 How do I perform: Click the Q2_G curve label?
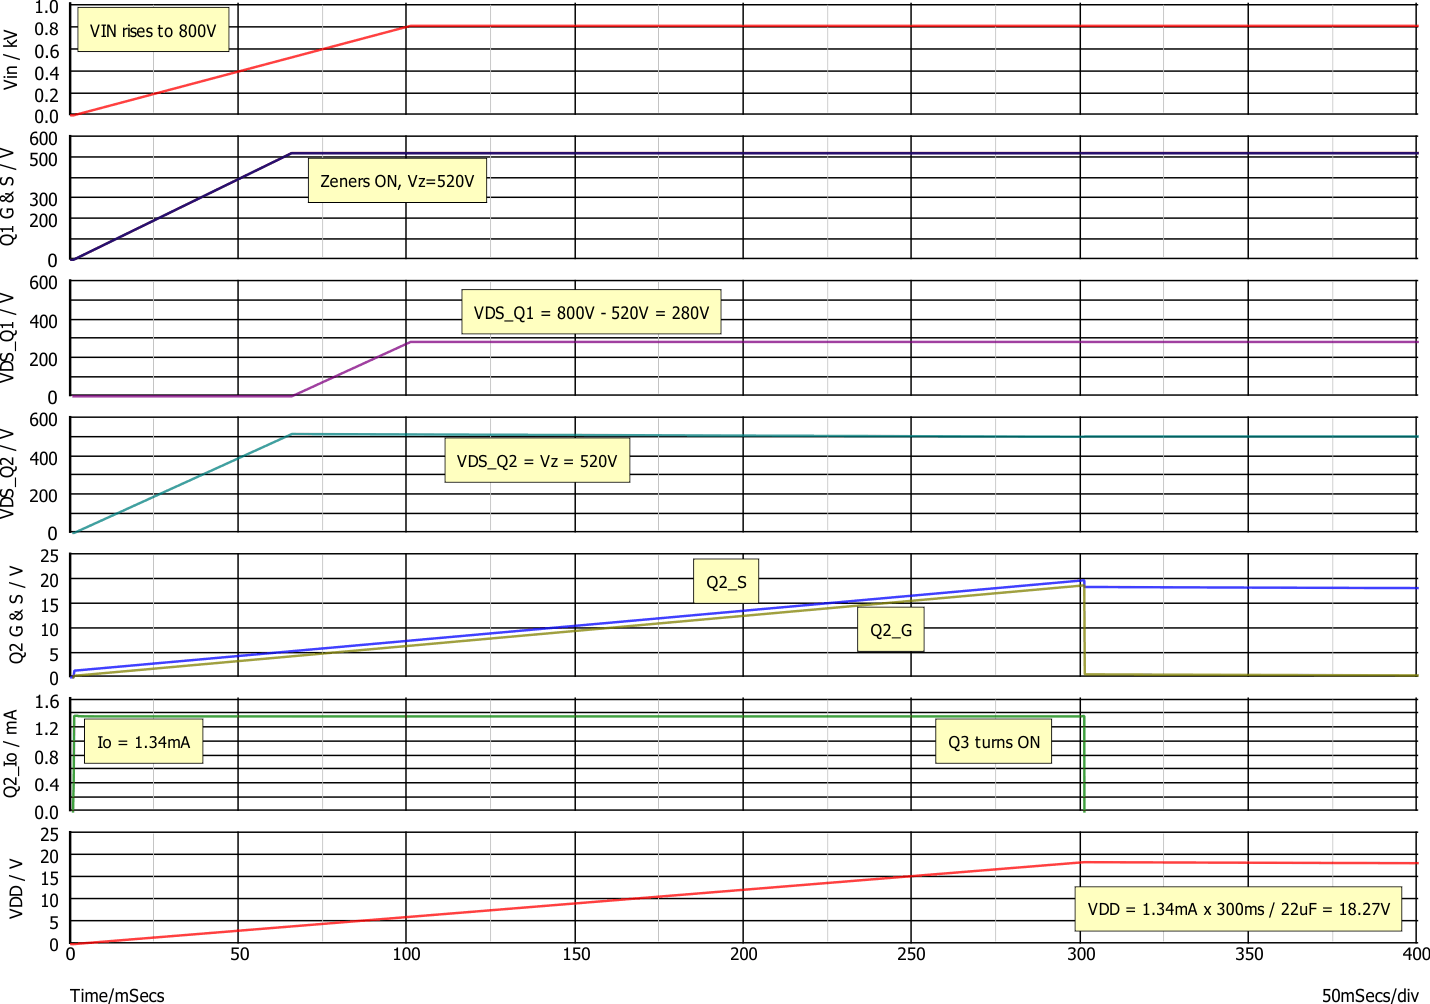[890, 629]
